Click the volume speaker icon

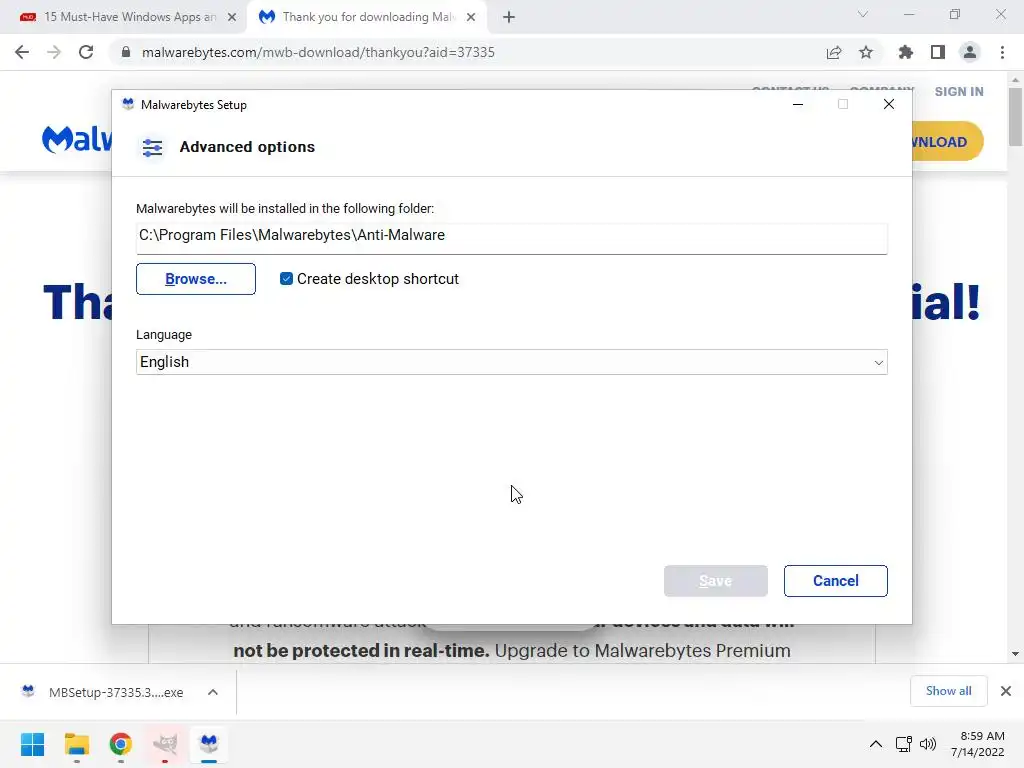coord(927,744)
